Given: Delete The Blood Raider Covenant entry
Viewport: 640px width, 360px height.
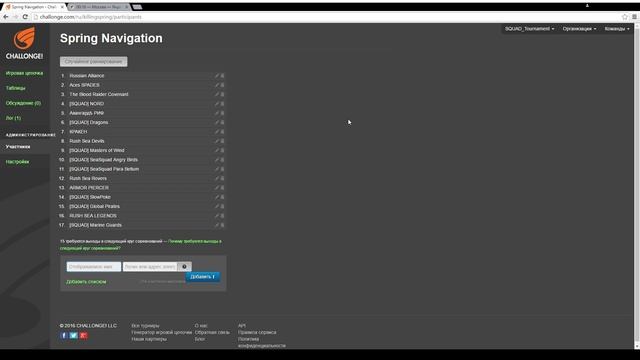Looking at the screenshot, I should pyautogui.click(x=222, y=94).
